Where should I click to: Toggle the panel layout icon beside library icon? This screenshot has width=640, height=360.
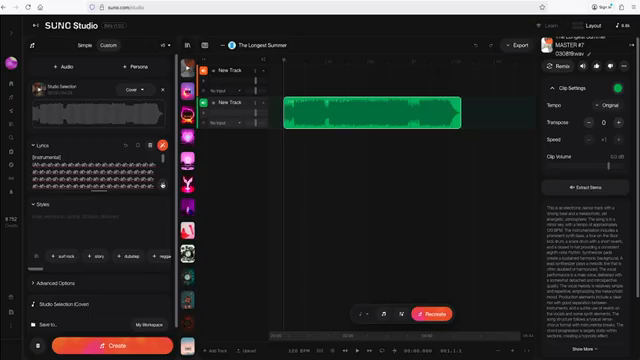click(x=205, y=45)
